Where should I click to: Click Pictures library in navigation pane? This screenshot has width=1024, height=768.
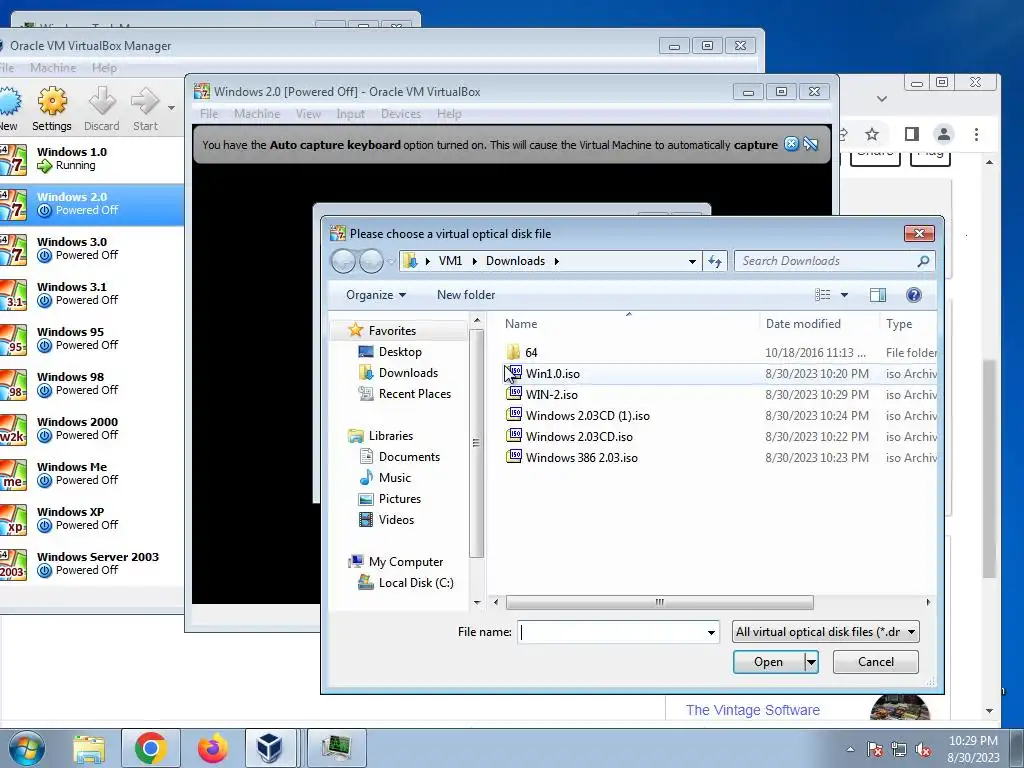400,498
